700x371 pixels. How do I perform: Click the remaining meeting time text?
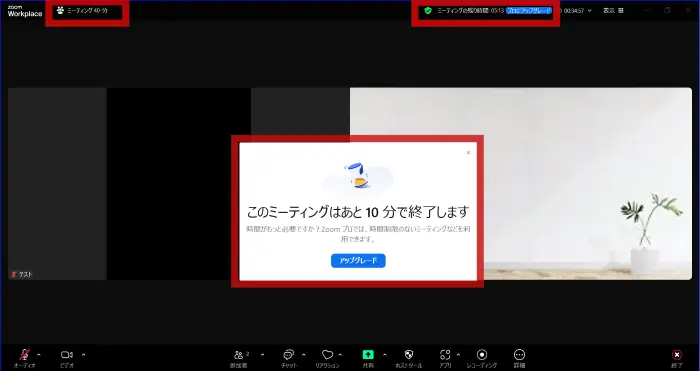[x=470, y=11]
